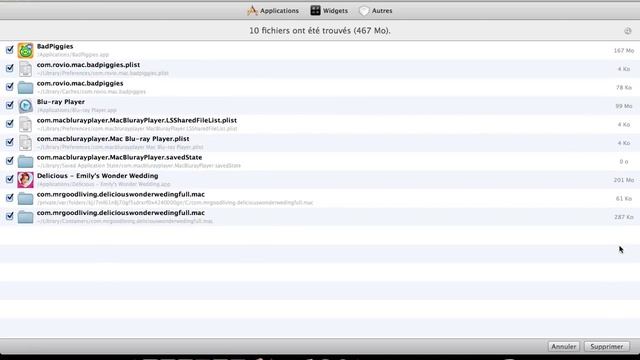Viewport: 640px width, 360px height.
Task: Click the small round icon right of results header
Action: coord(627,31)
